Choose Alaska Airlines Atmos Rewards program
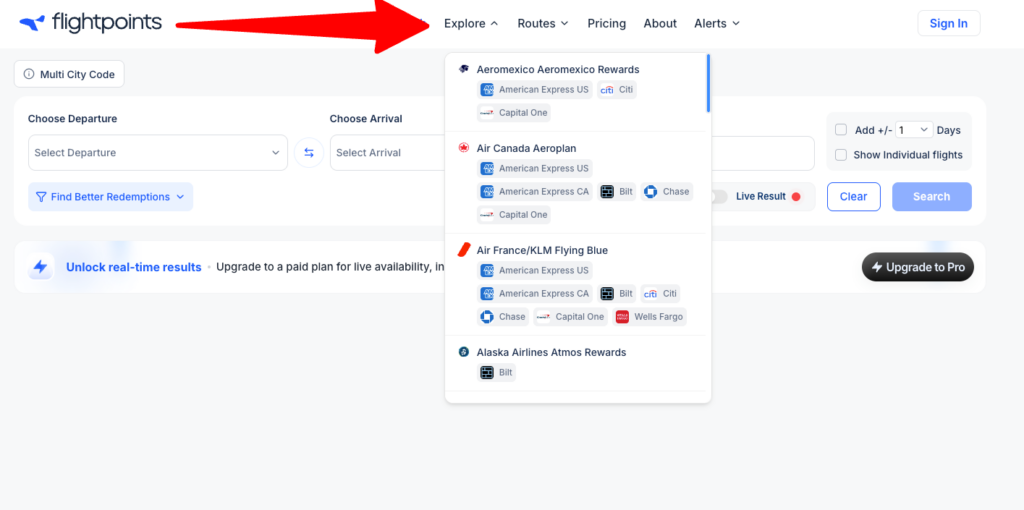 click(551, 352)
